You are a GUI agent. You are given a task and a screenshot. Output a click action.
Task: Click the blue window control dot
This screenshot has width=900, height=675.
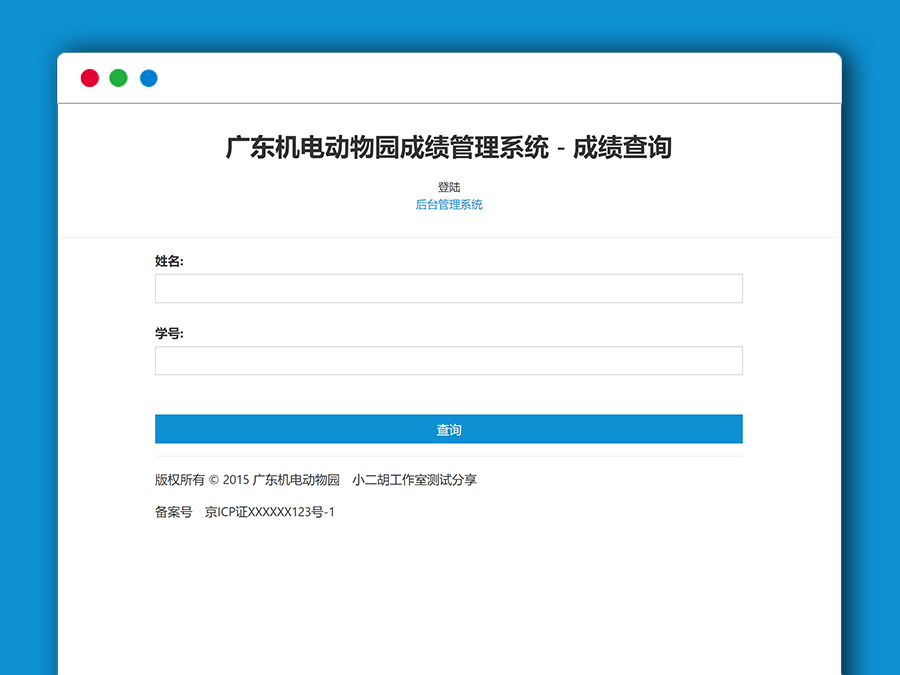(149, 77)
